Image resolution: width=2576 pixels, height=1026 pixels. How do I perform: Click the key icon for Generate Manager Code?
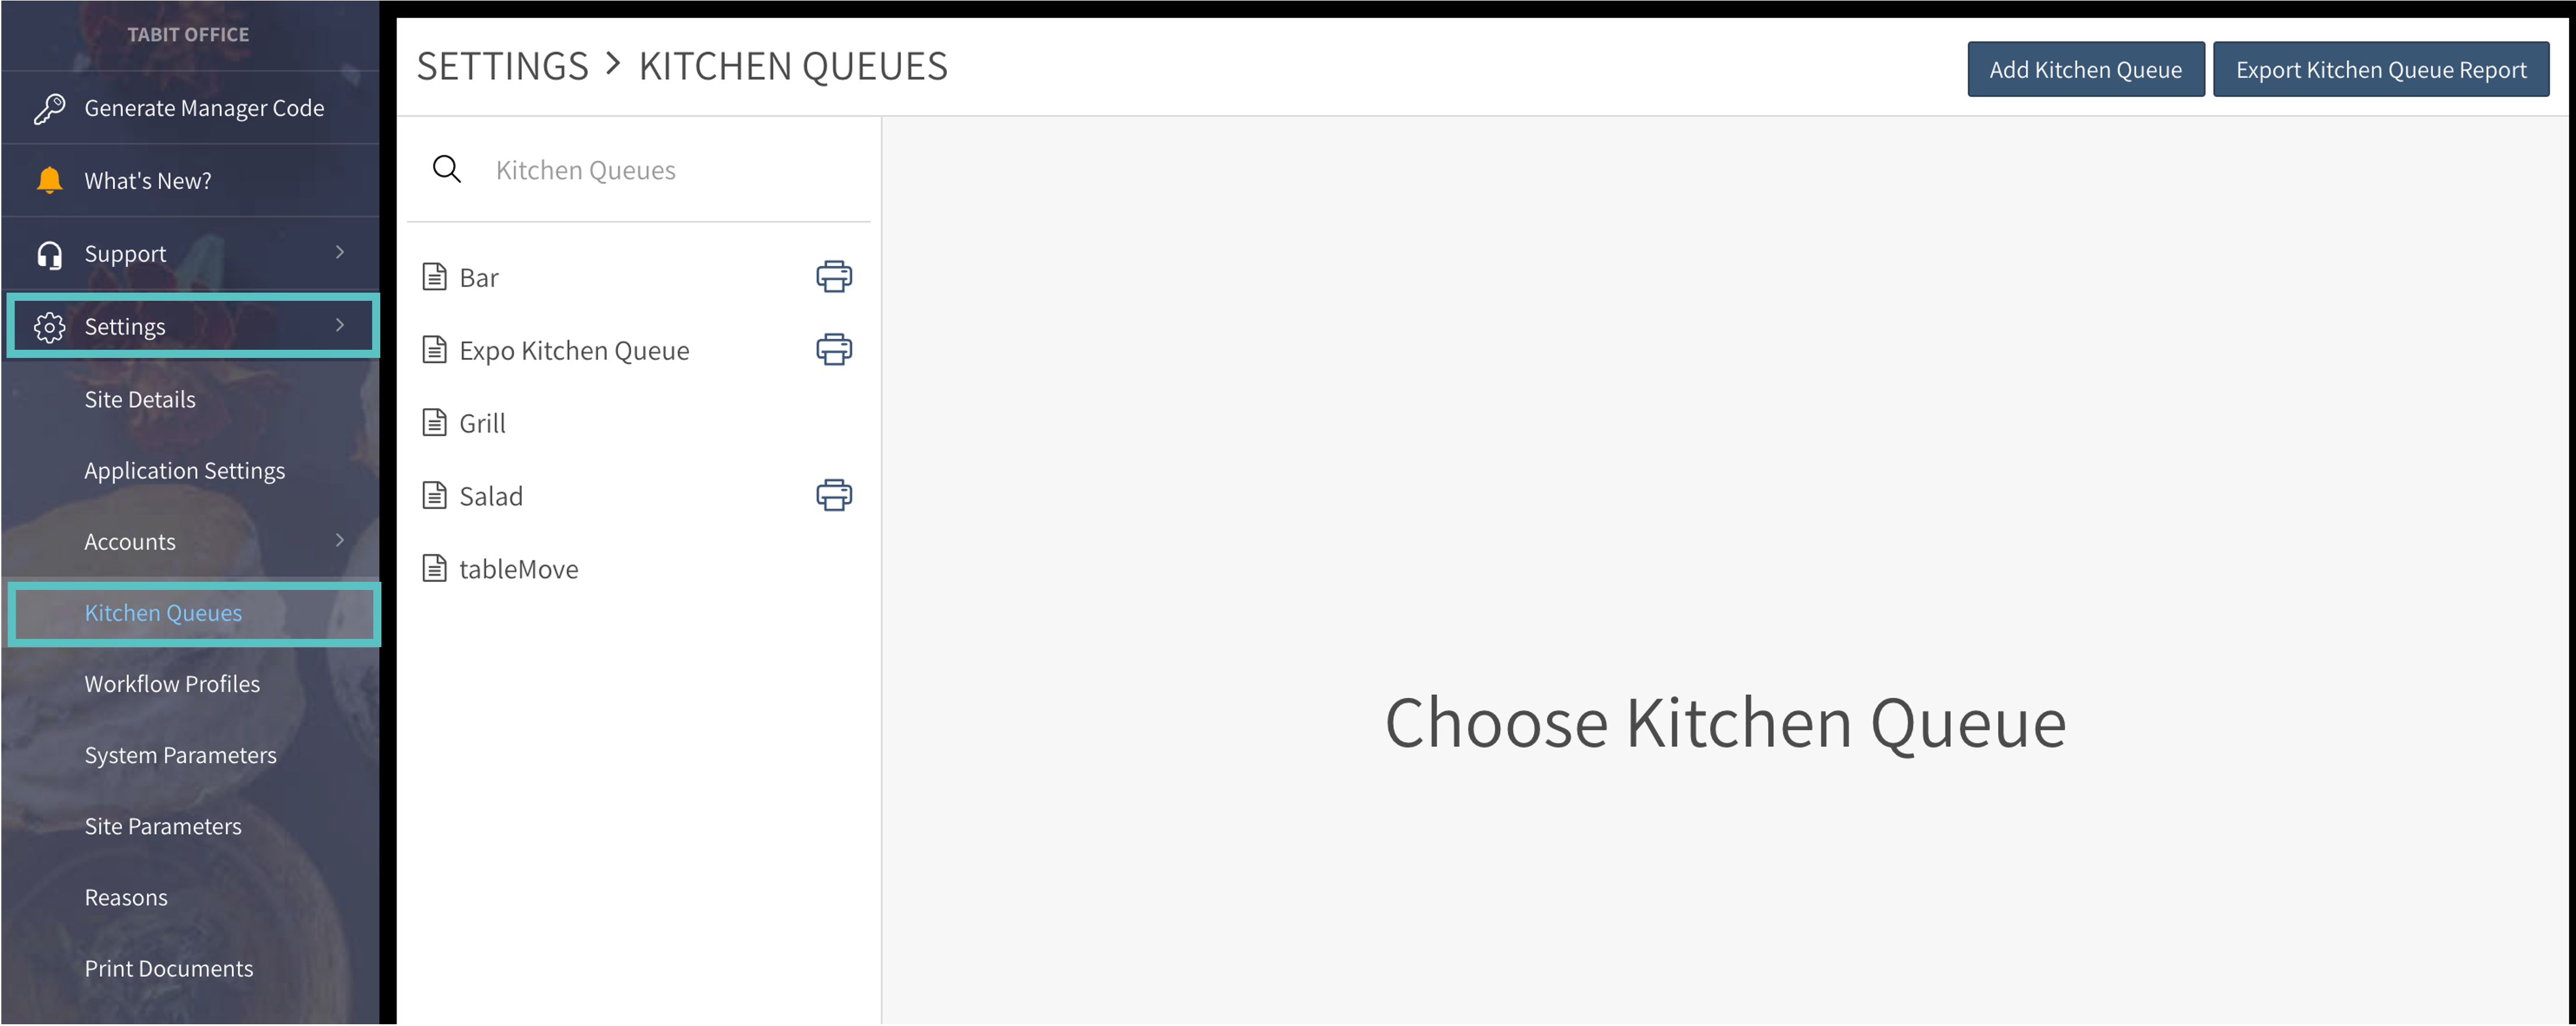pyautogui.click(x=48, y=107)
